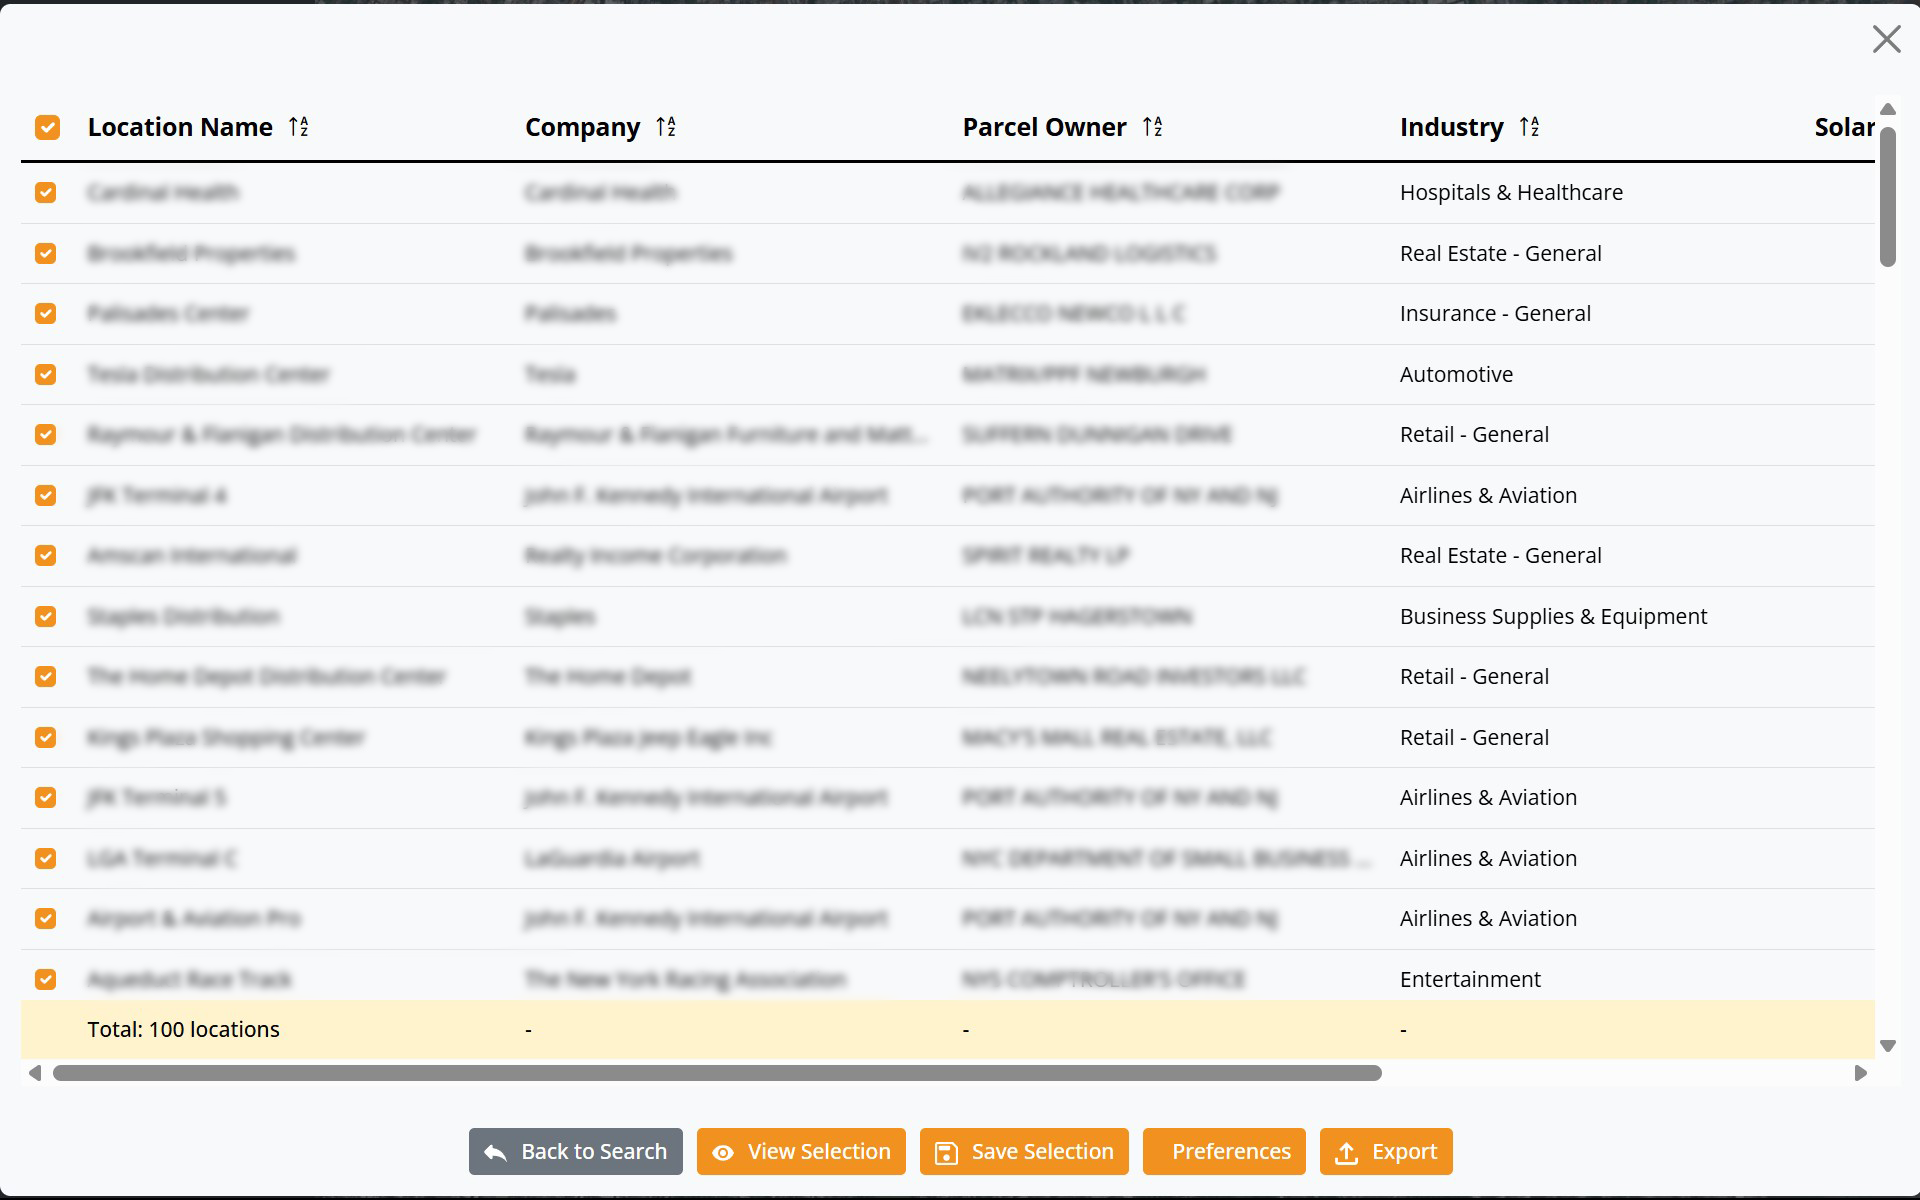Uncheck the Insurance - General row checkbox
Screen dimensions: 1920x1200
pyautogui.click(x=46, y=313)
